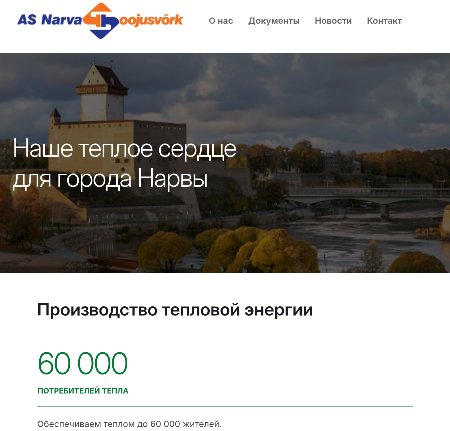Click the white castle tower in photo

click(x=102, y=93)
